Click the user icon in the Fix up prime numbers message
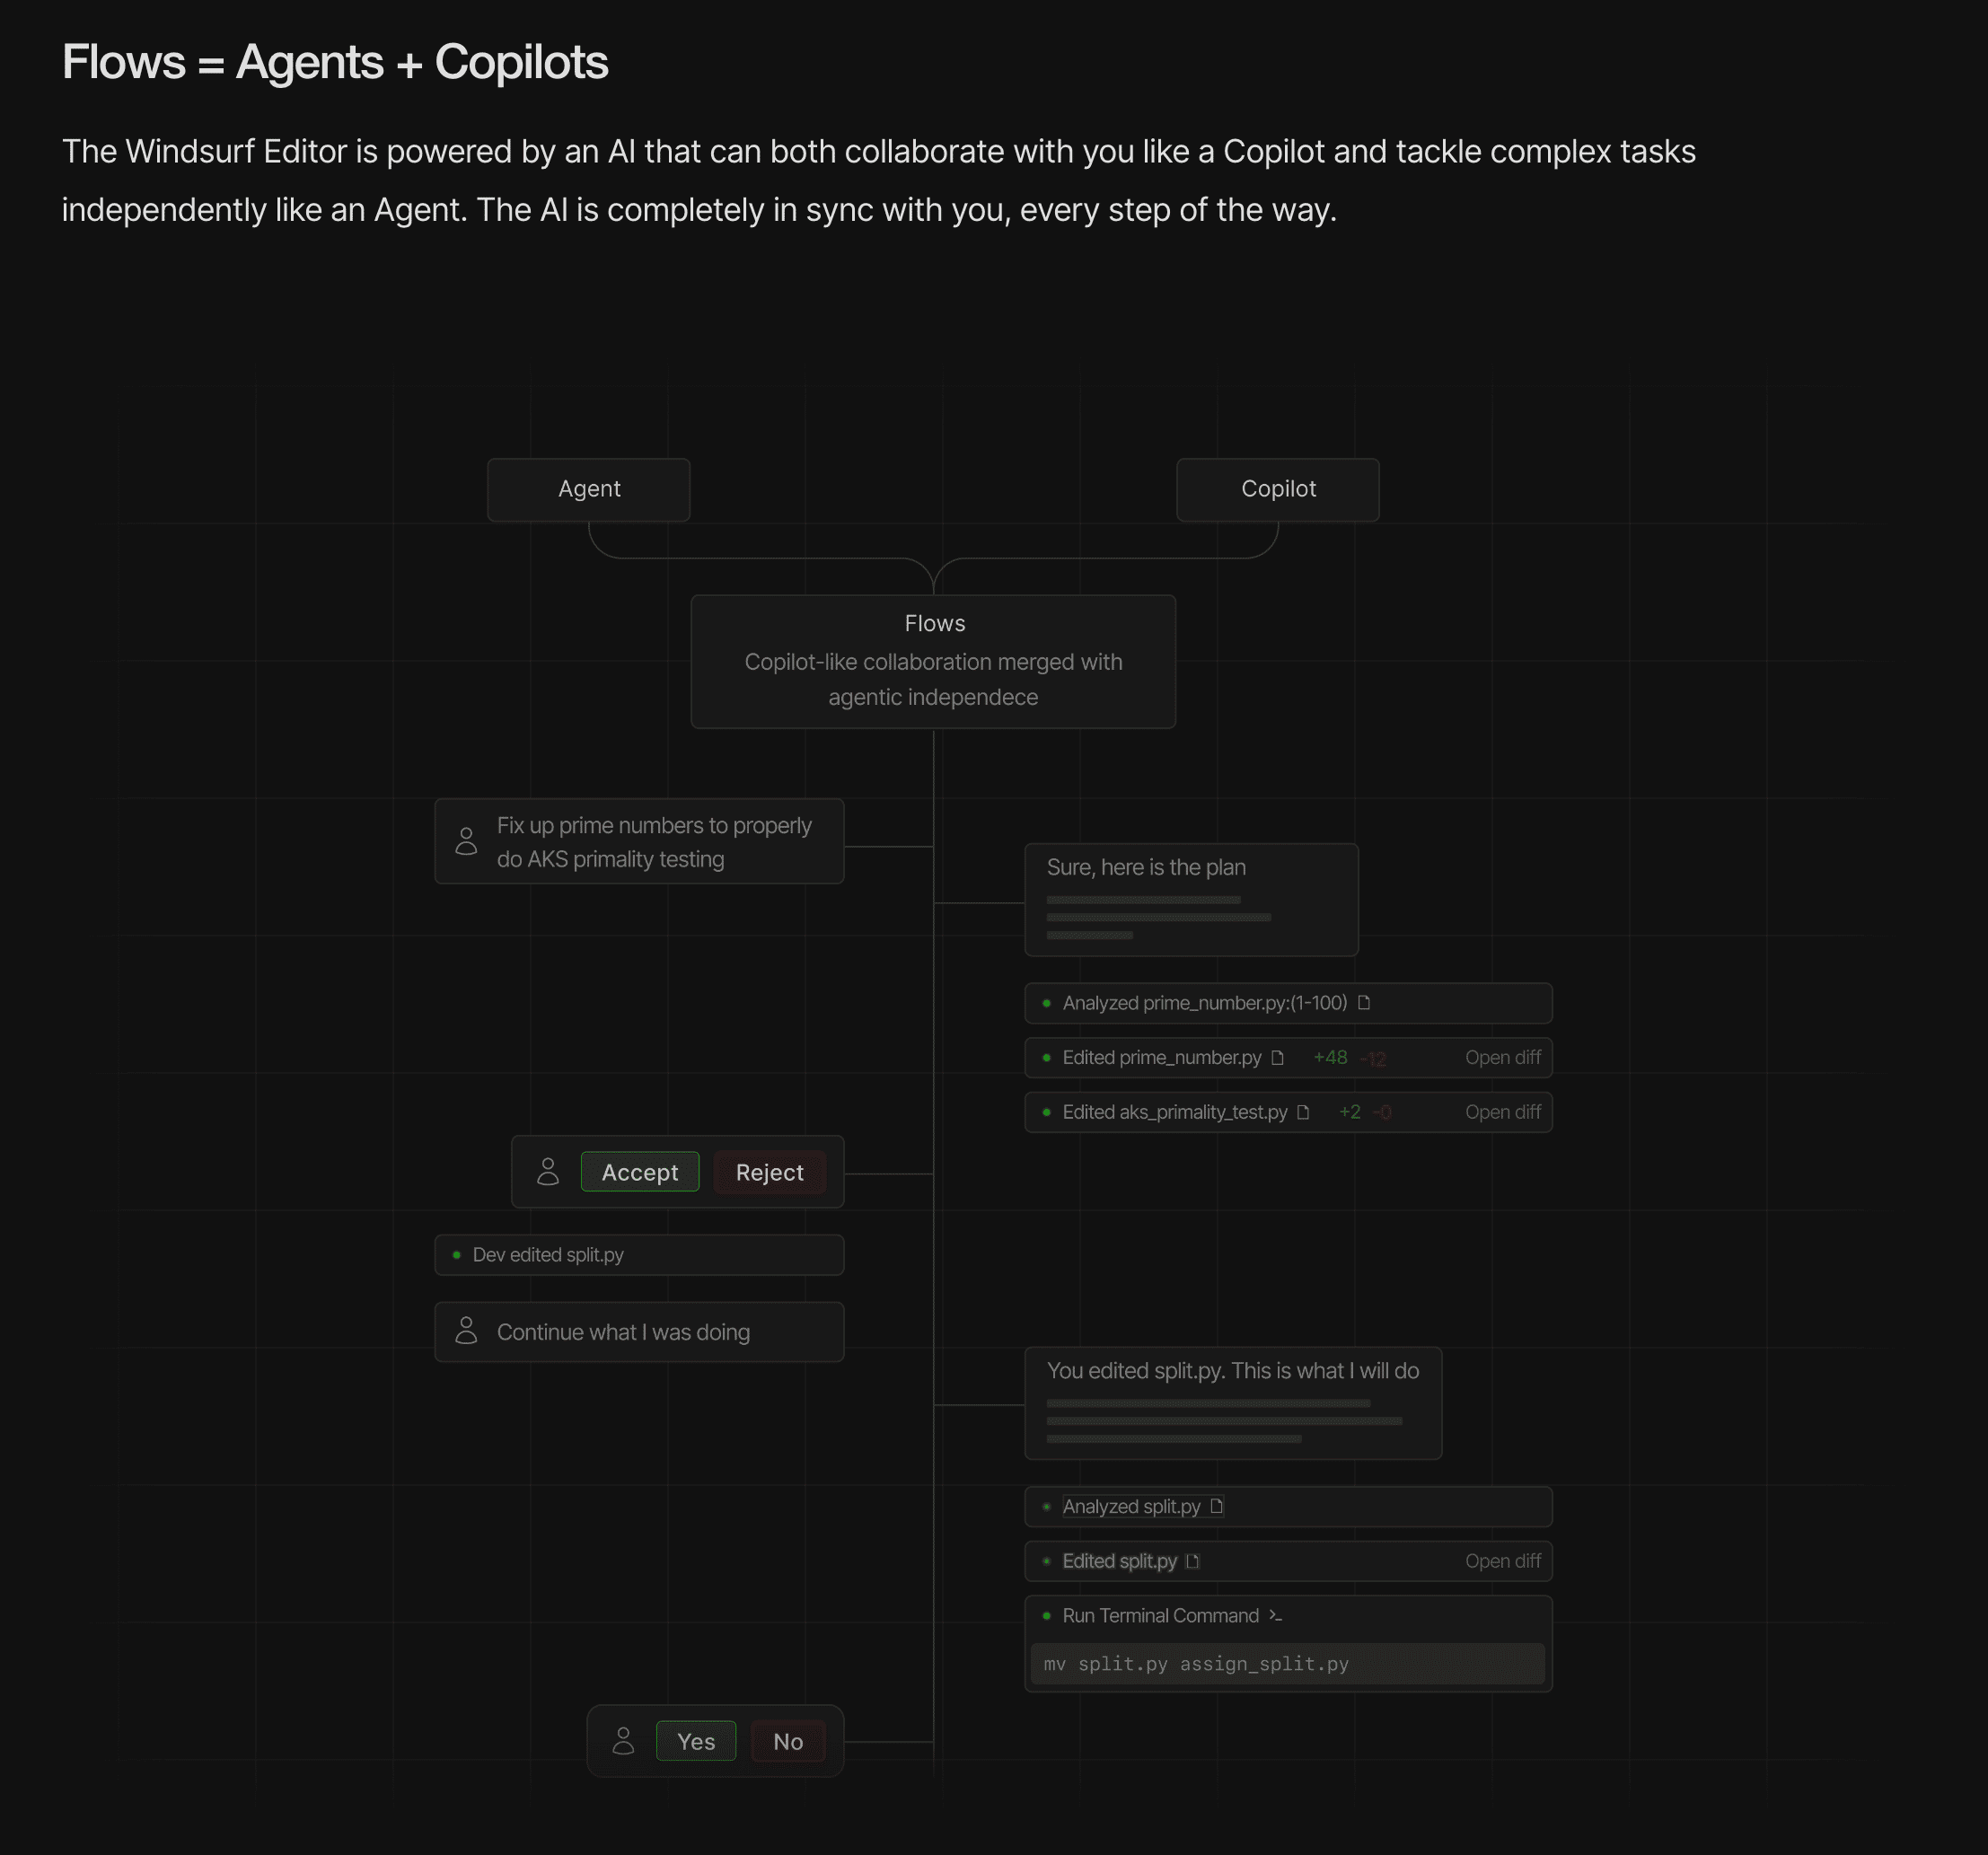The width and height of the screenshot is (1988, 1855). [x=466, y=841]
